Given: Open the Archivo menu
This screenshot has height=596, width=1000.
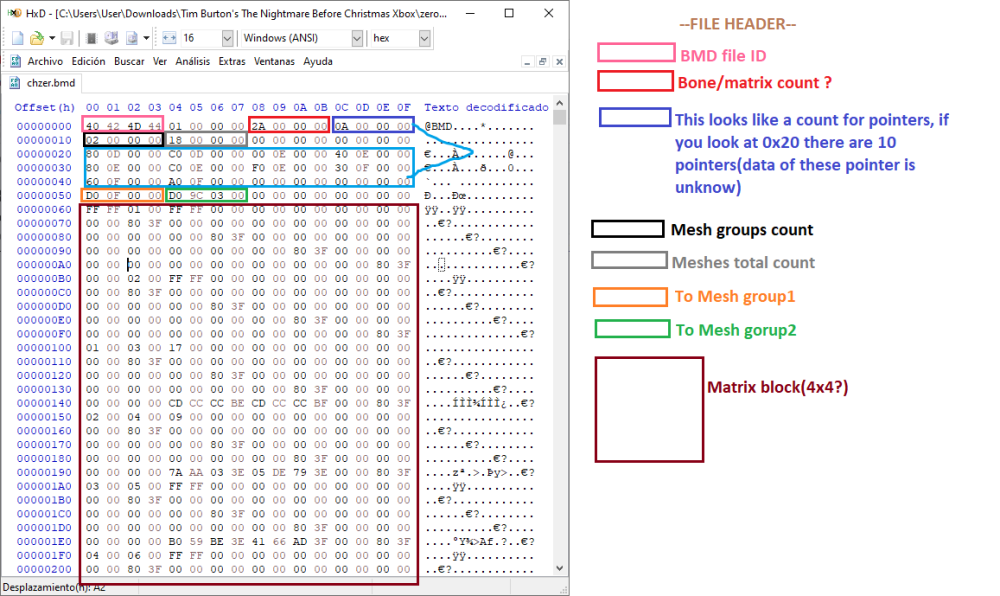Looking at the screenshot, I should click(x=45, y=61).
